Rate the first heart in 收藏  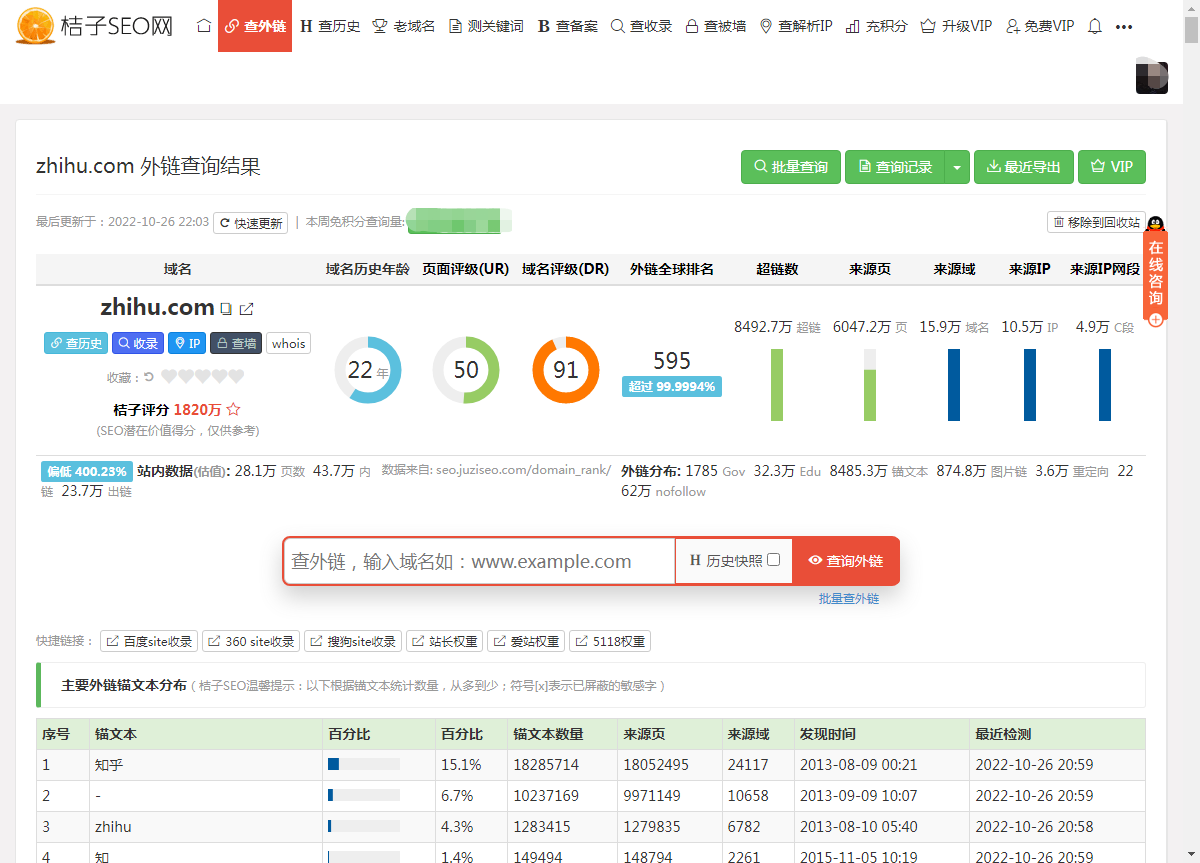[169, 377]
